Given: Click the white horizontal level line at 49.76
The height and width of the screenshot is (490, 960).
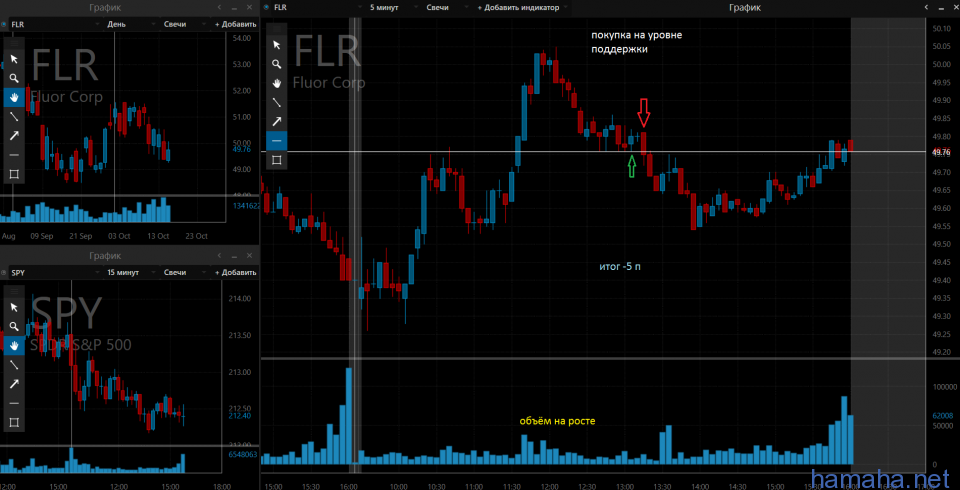Looking at the screenshot, I should (x=594, y=151).
